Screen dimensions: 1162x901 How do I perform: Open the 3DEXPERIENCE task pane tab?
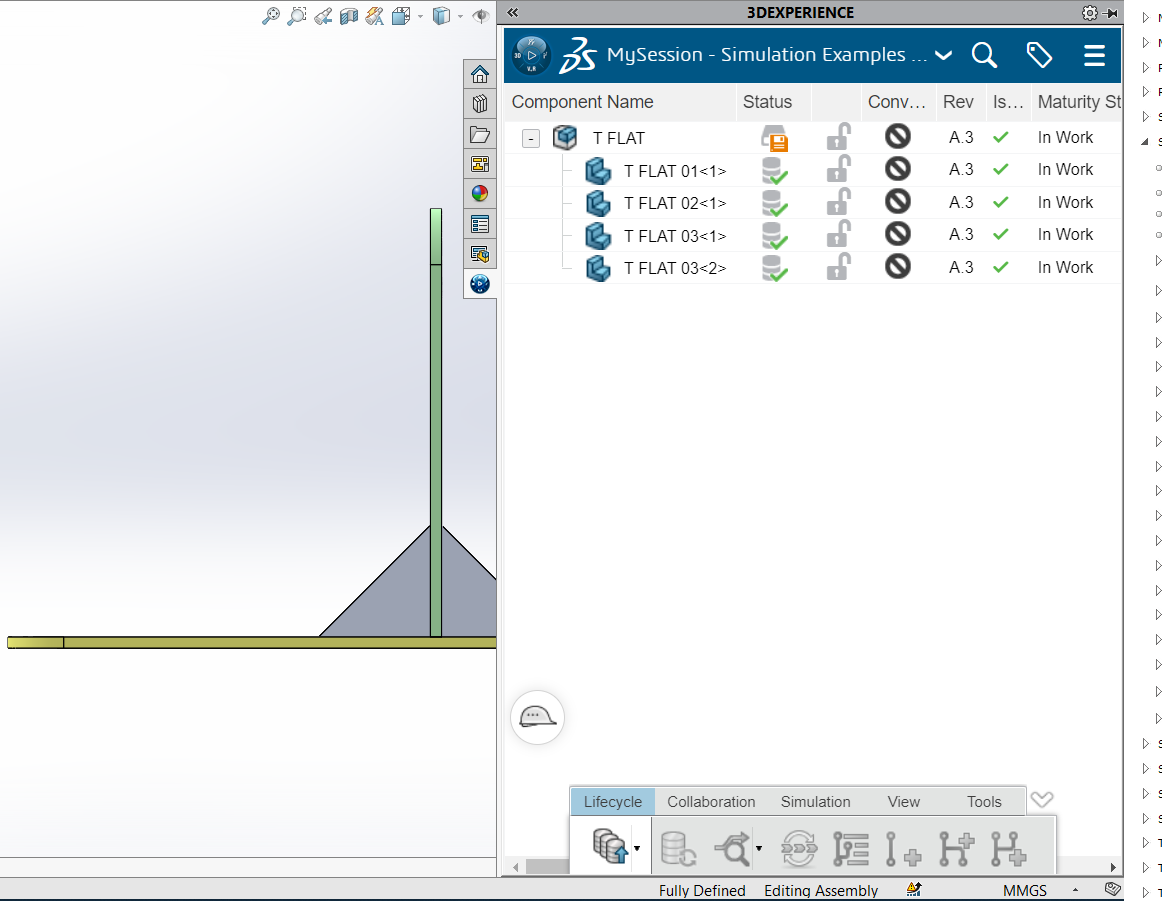click(480, 284)
